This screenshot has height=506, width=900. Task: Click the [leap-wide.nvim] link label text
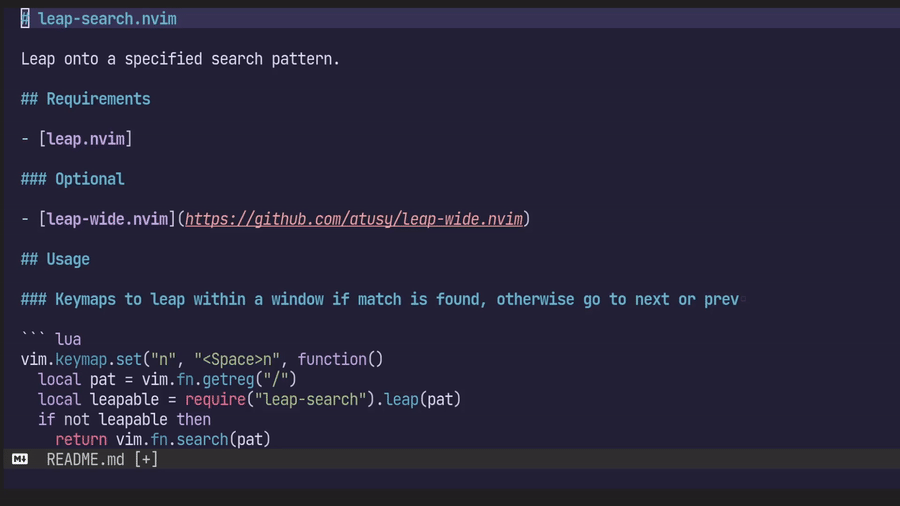click(x=107, y=219)
